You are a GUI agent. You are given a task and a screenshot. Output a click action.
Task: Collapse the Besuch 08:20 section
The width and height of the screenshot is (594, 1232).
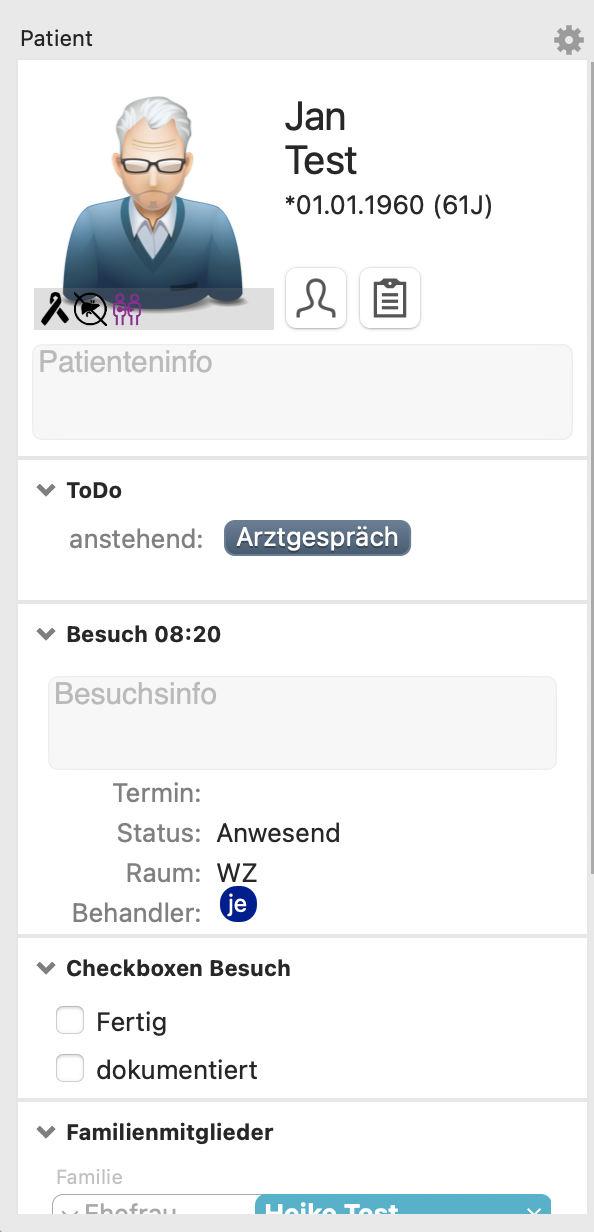(x=45, y=634)
